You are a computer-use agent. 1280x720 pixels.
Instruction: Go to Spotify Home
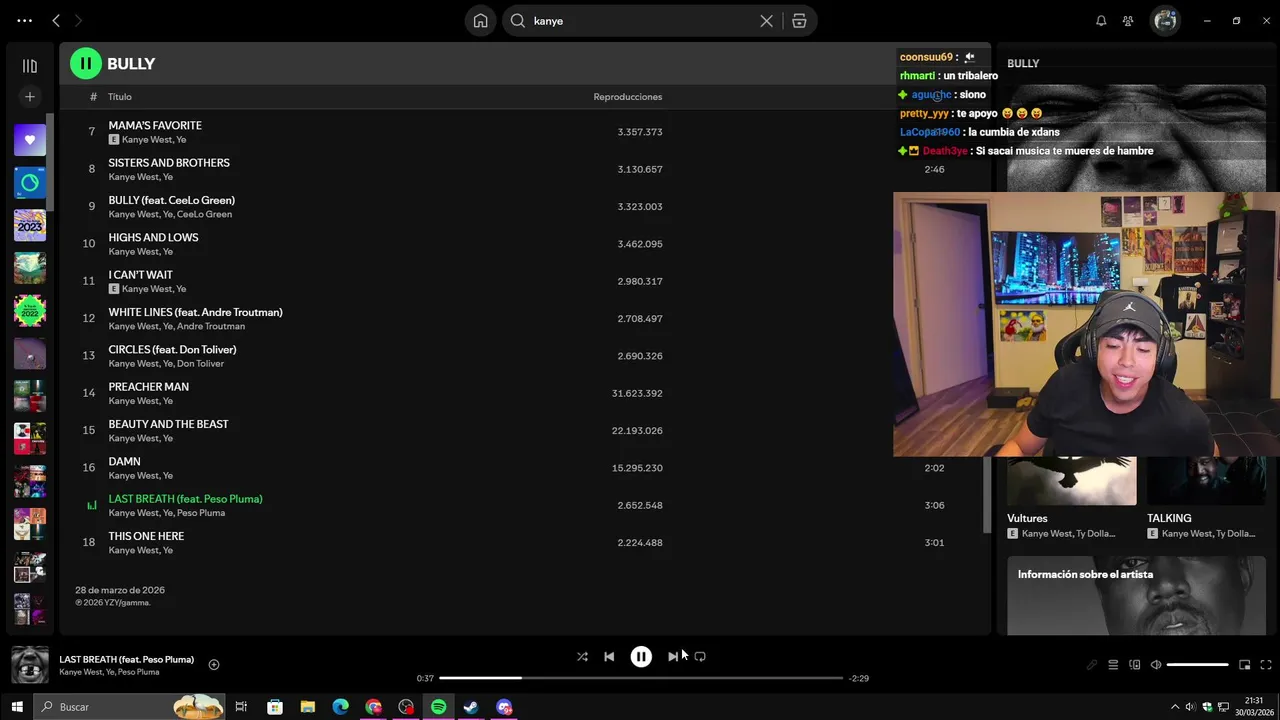(481, 21)
